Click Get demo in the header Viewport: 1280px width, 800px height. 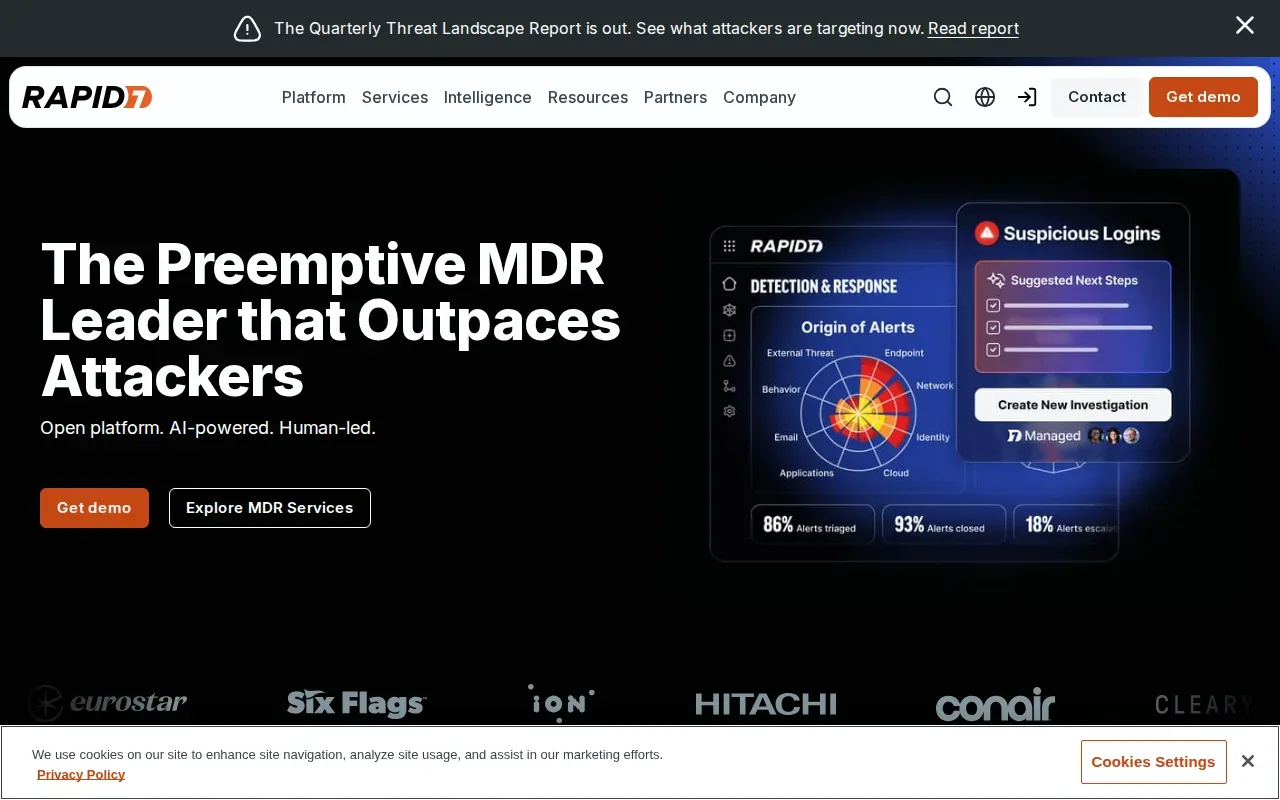(1203, 97)
